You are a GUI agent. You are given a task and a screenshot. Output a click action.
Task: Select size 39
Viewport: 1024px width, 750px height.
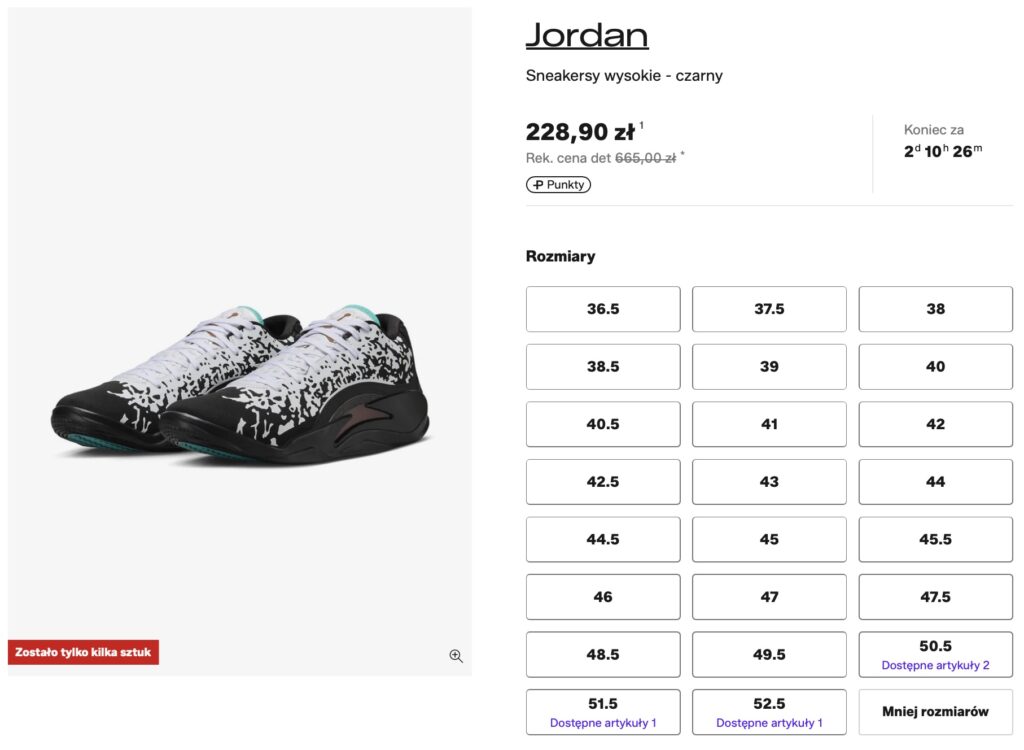coord(769,367)
